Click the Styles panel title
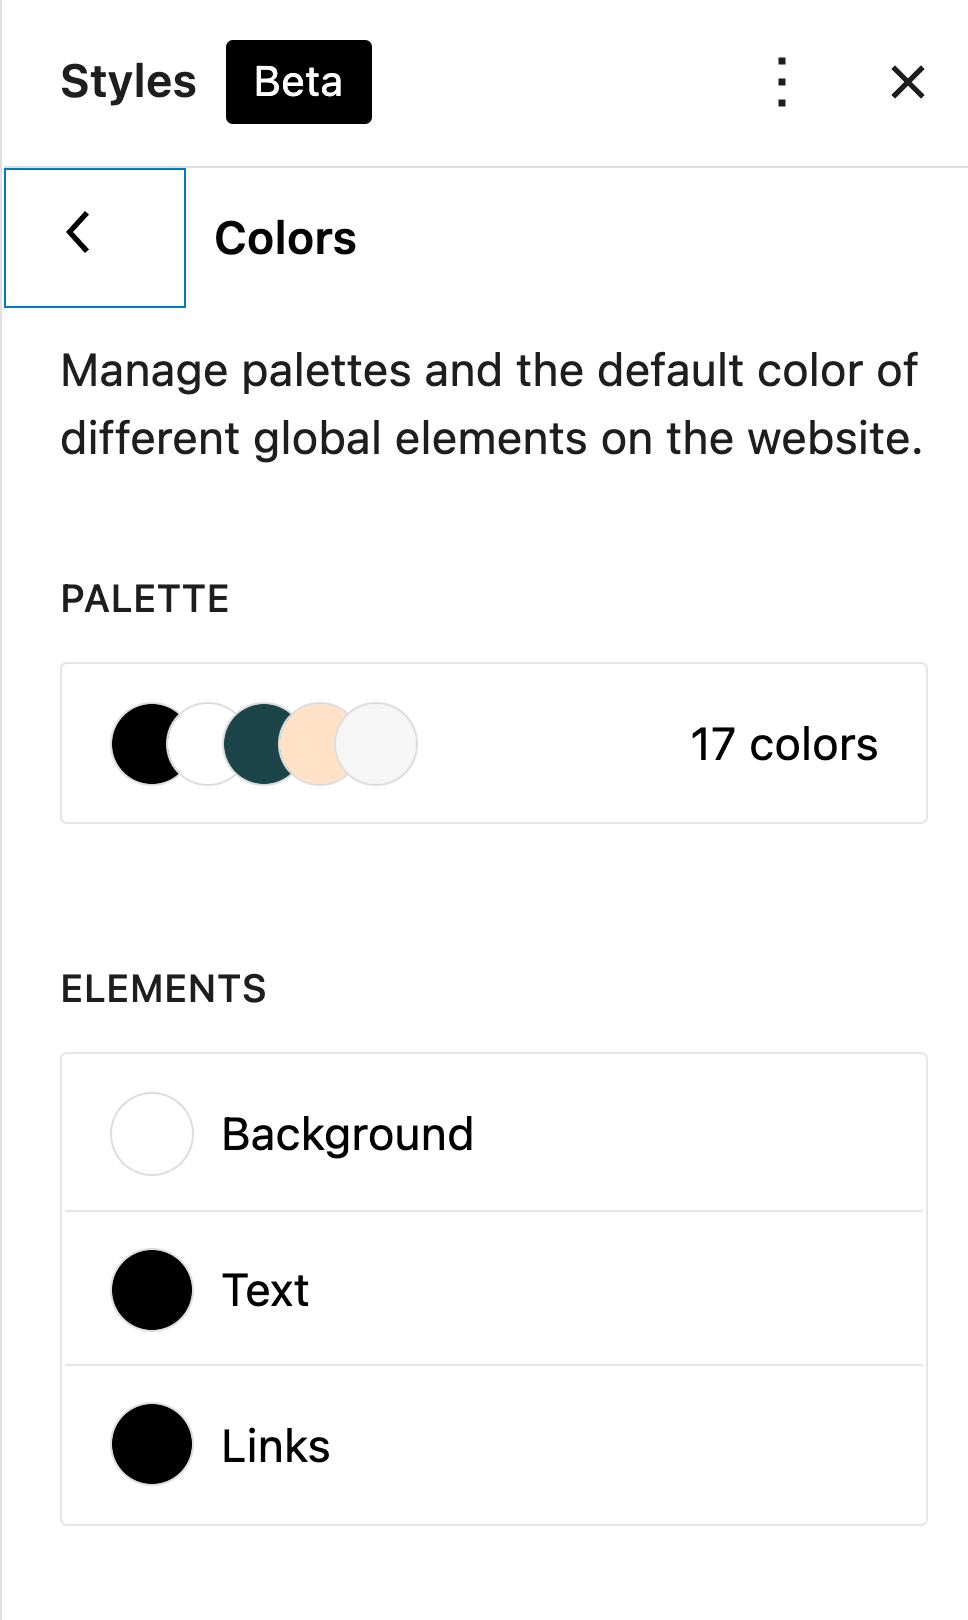The height and width of the screenshot is (1620, 968). pyautogui.click(x=128, y=82)
